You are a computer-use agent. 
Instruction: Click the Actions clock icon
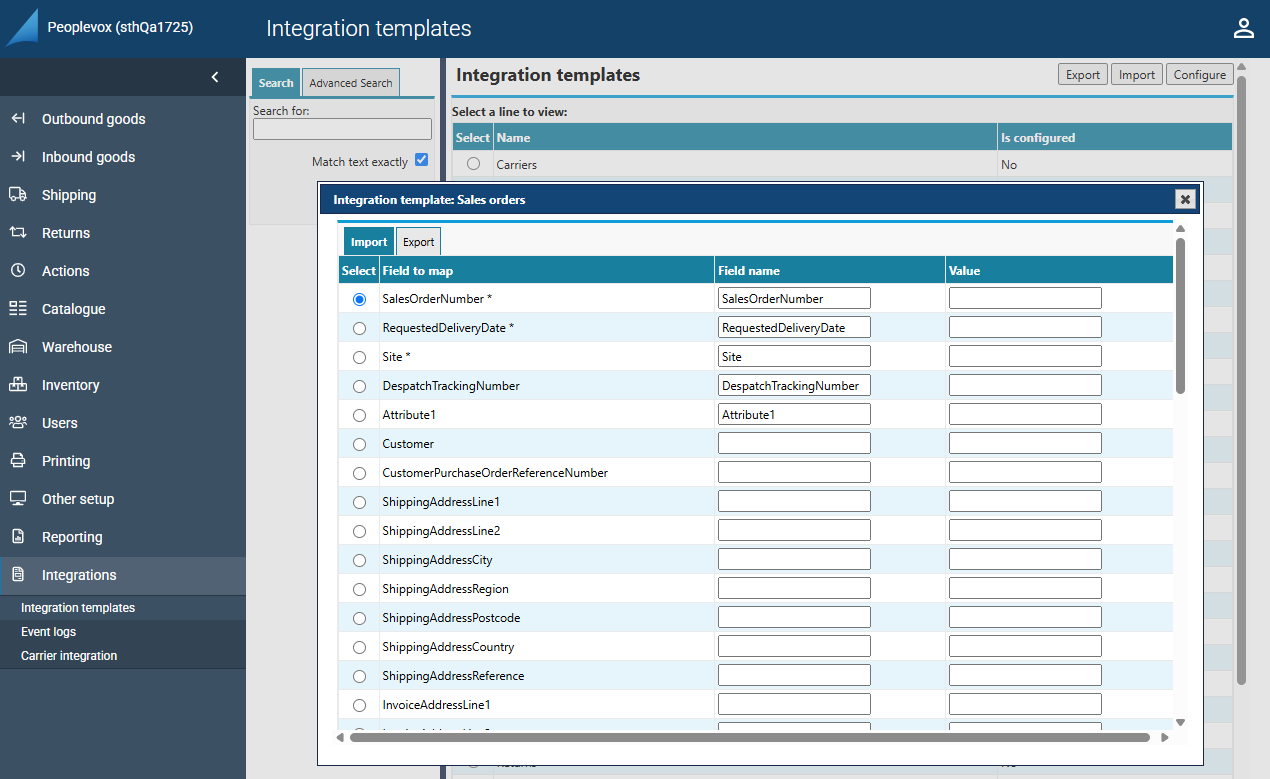click(18, 271)
